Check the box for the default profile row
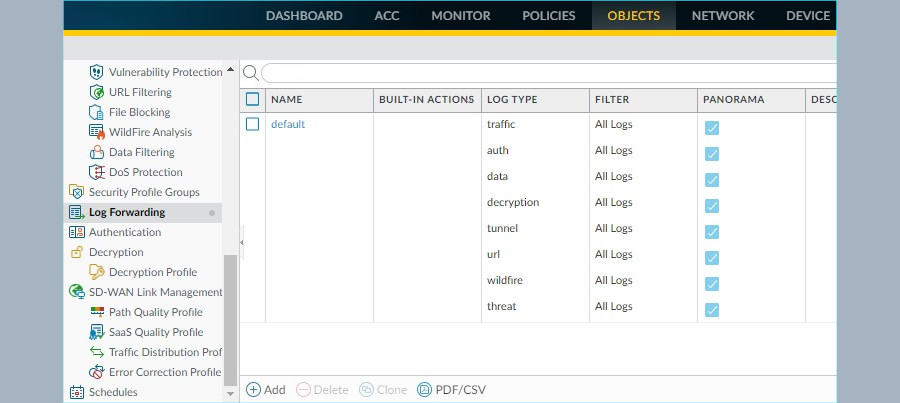This screenshot has height=403, width=900. click(x=253, y=124)
